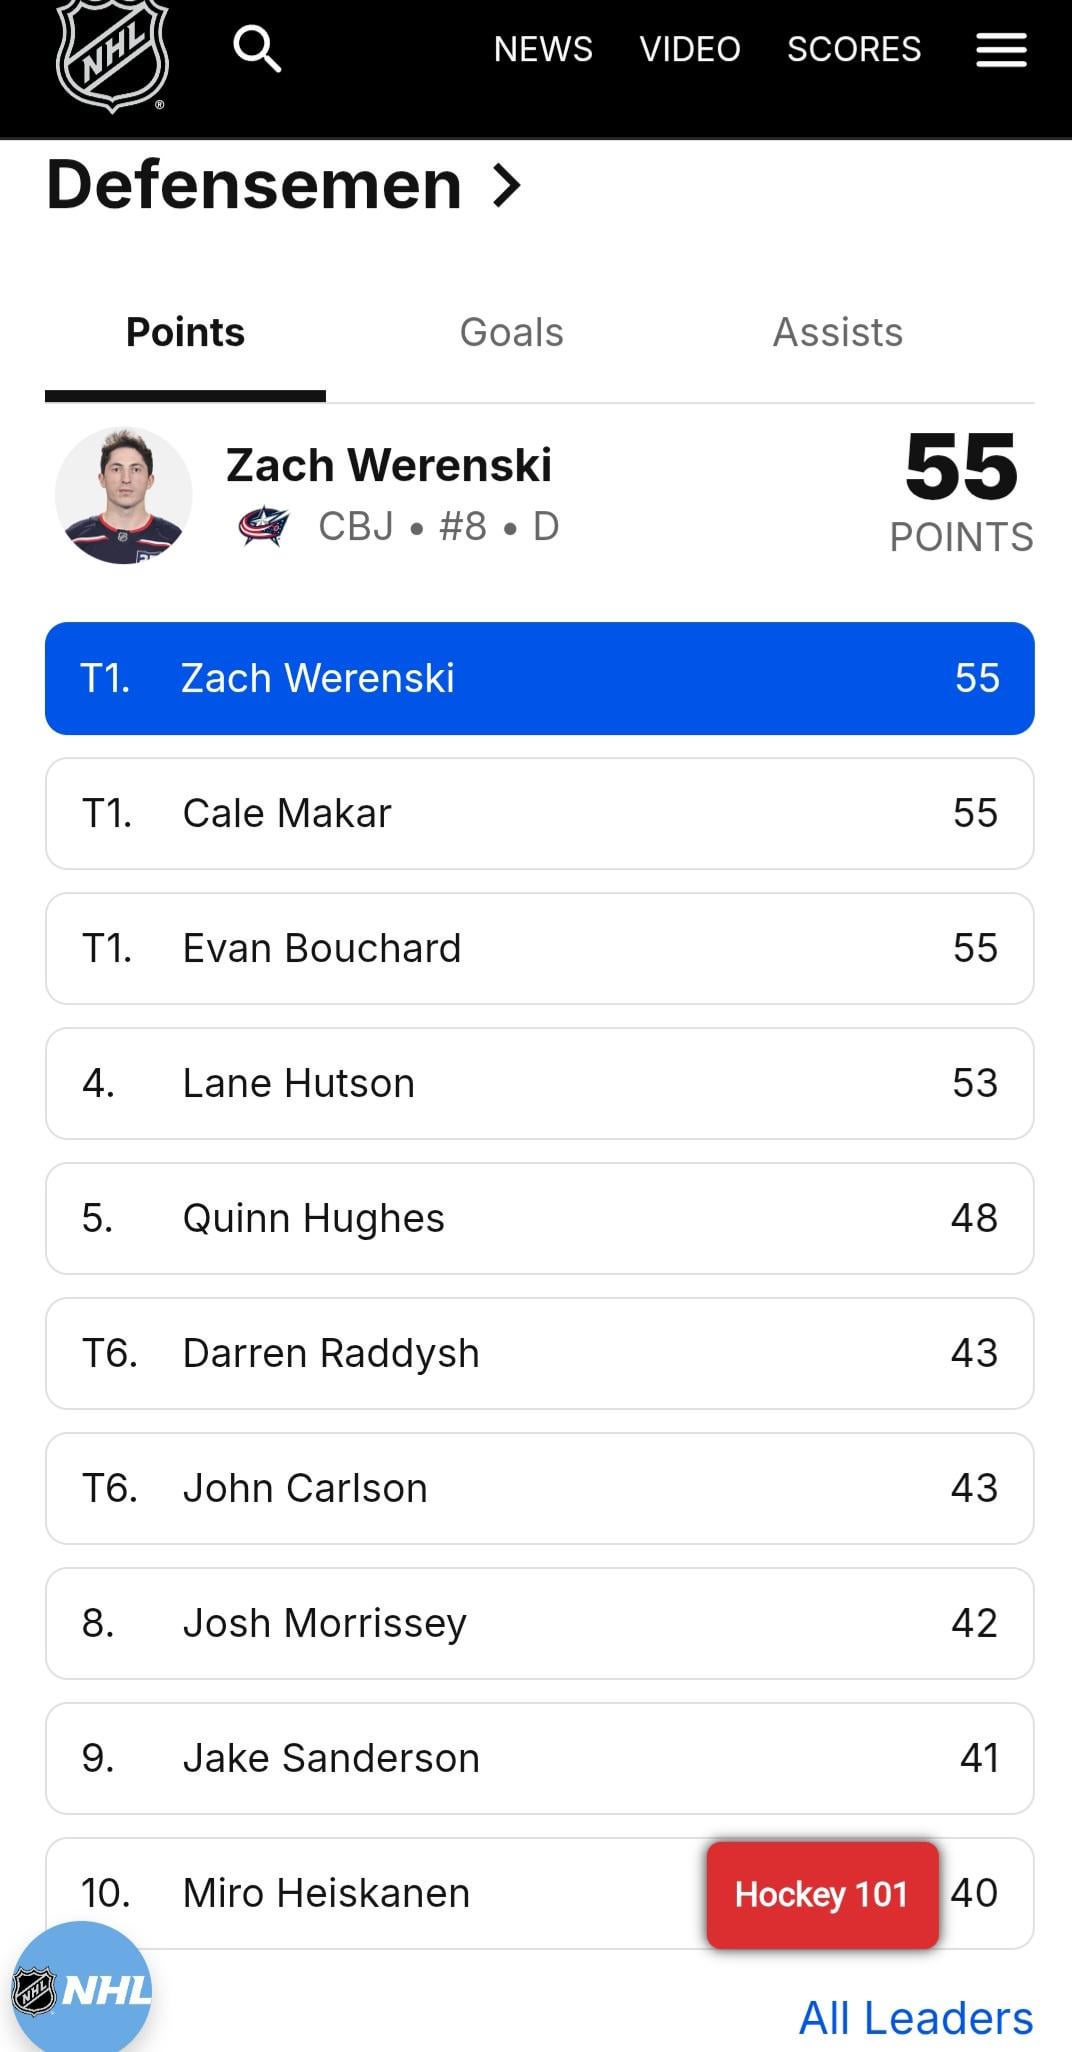
Task: Switch to the Goals tab
Action: coord(511,333)
